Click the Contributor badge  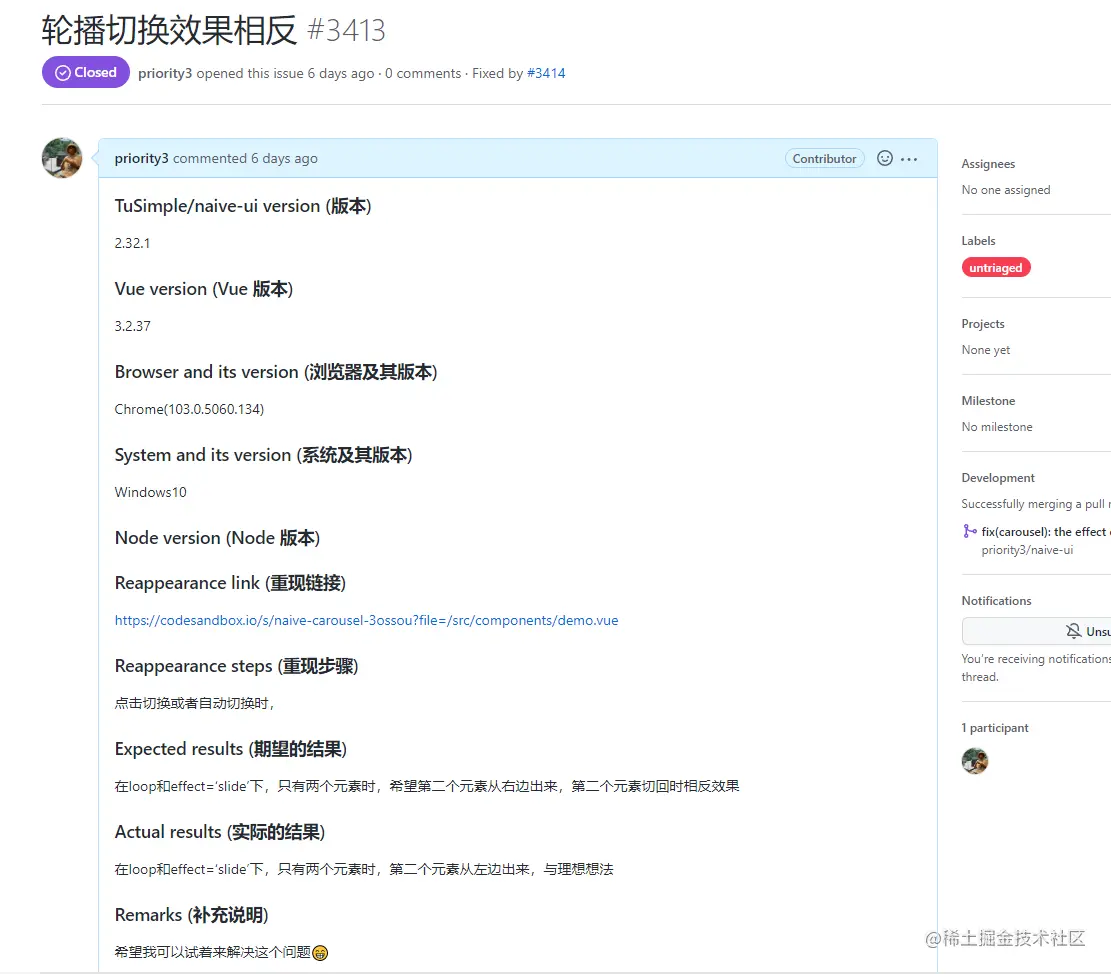coord(824,159)
